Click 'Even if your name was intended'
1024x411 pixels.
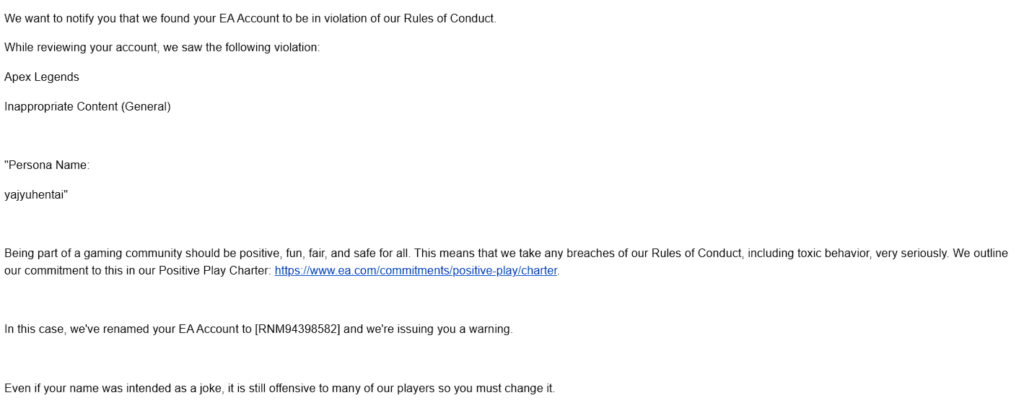[84, 388]
